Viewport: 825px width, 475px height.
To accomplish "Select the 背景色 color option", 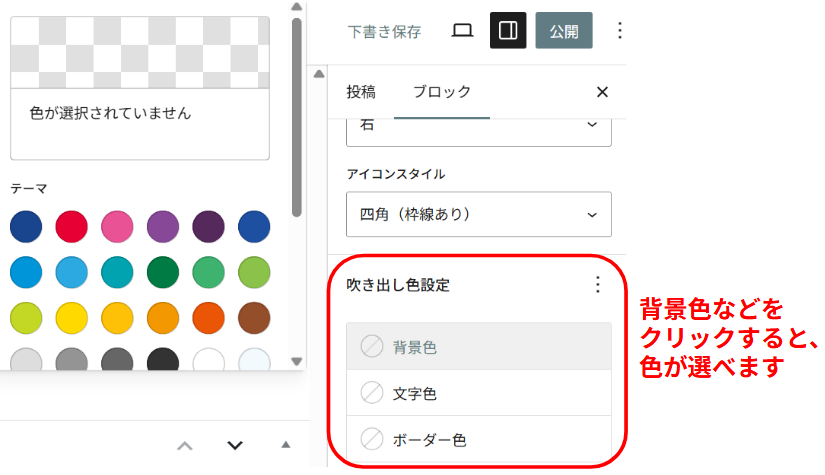I will coord(478,347).
